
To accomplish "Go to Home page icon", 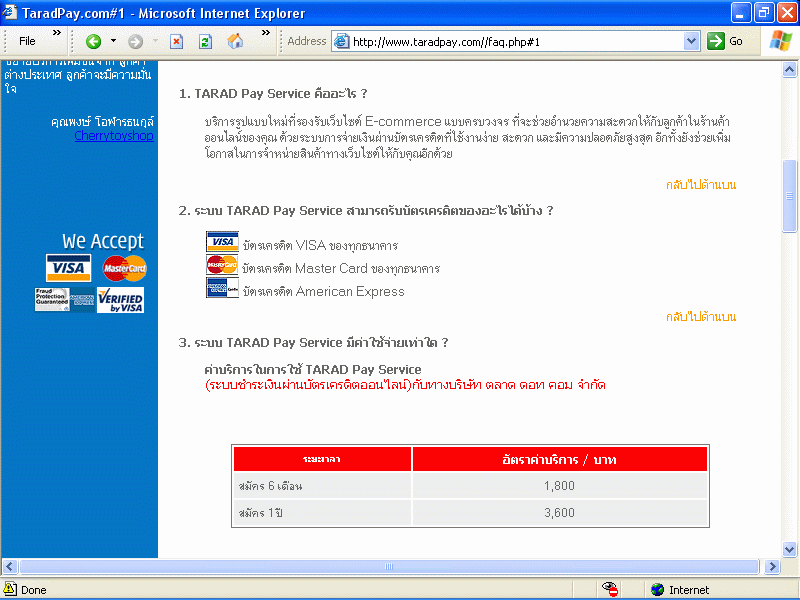I will [x=235, y=41].
